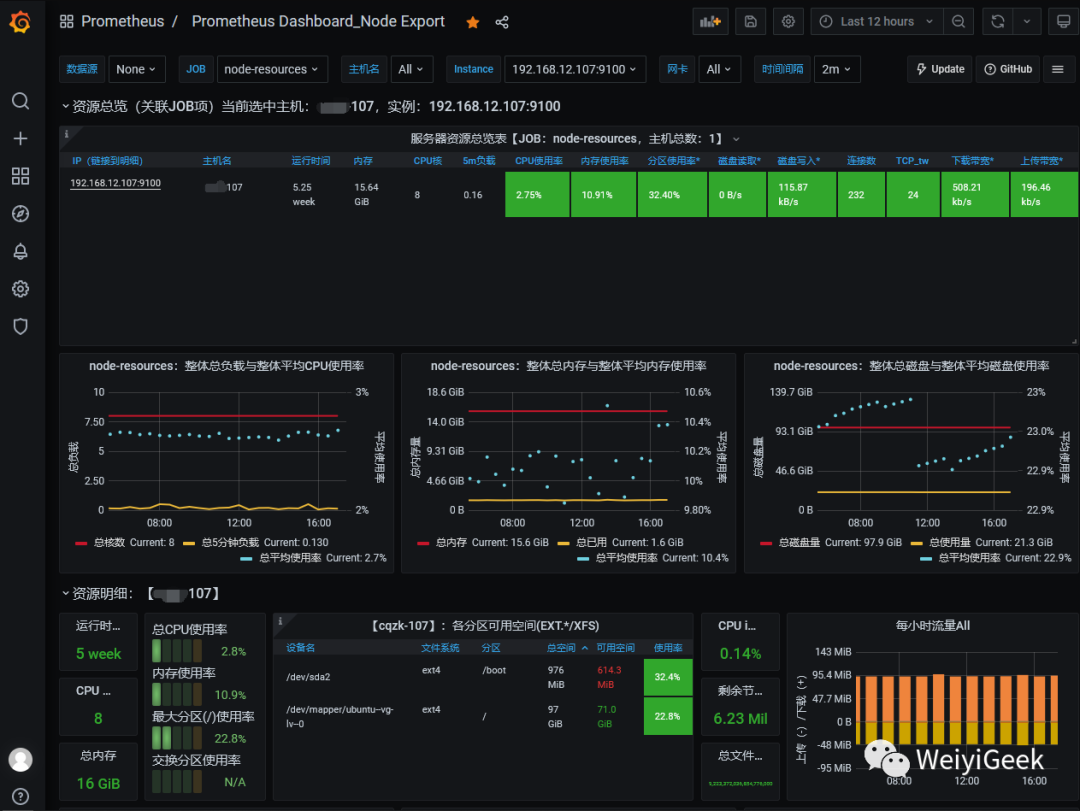Open the 每小时流量All panel title
Image resolution: width=1080 pixels, height=811 pixels.
pos(933,626)
